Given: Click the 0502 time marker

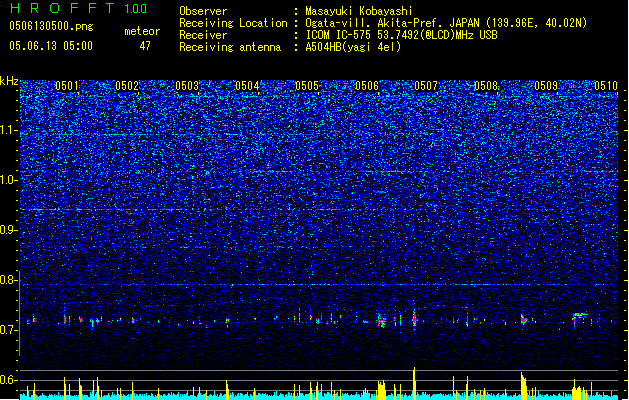Looking at the screenshot, I should pos(127,86).
